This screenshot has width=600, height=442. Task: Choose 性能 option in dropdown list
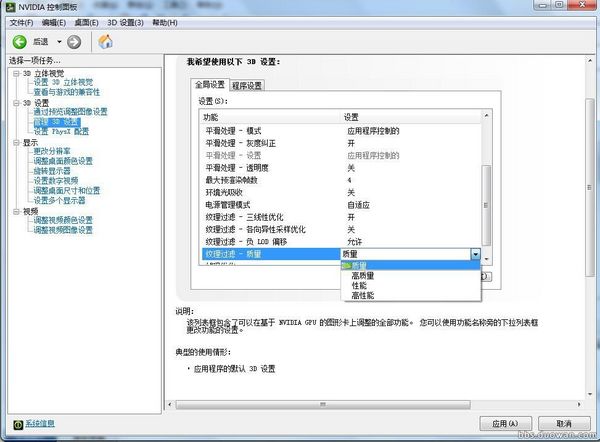tap(411, 285)
